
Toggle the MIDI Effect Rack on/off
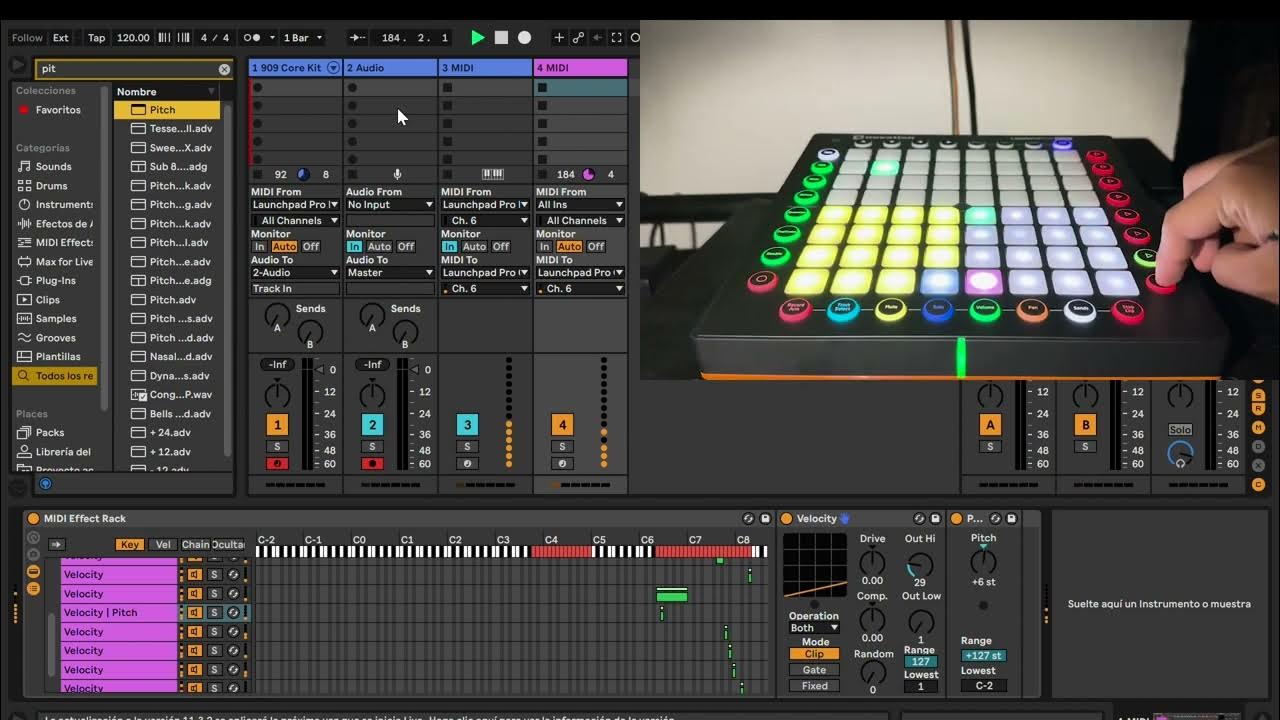pos(33,519)
